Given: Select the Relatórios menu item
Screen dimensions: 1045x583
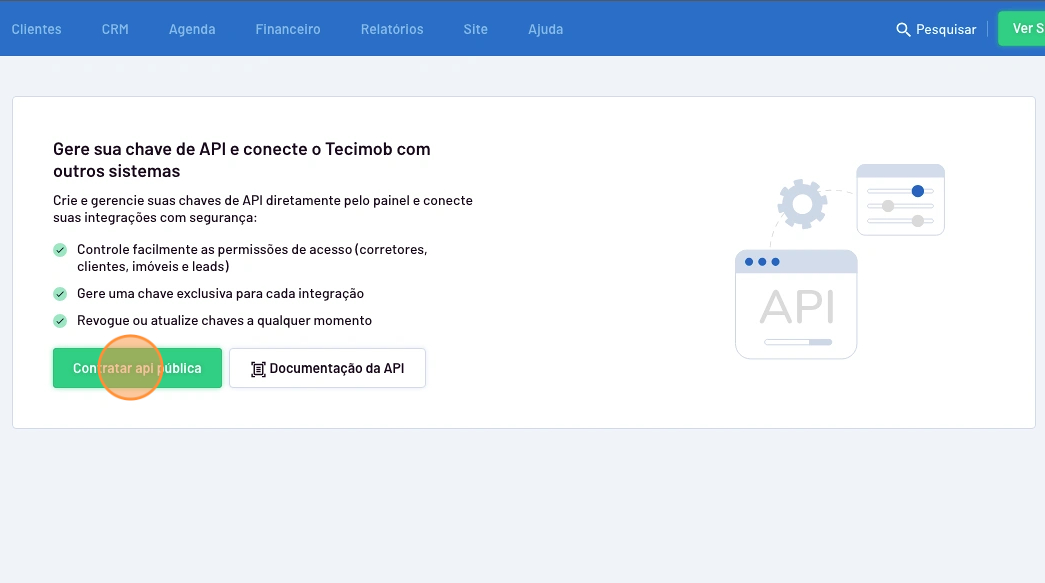Looking at the screenshot, I should click(x=392, y=29).
